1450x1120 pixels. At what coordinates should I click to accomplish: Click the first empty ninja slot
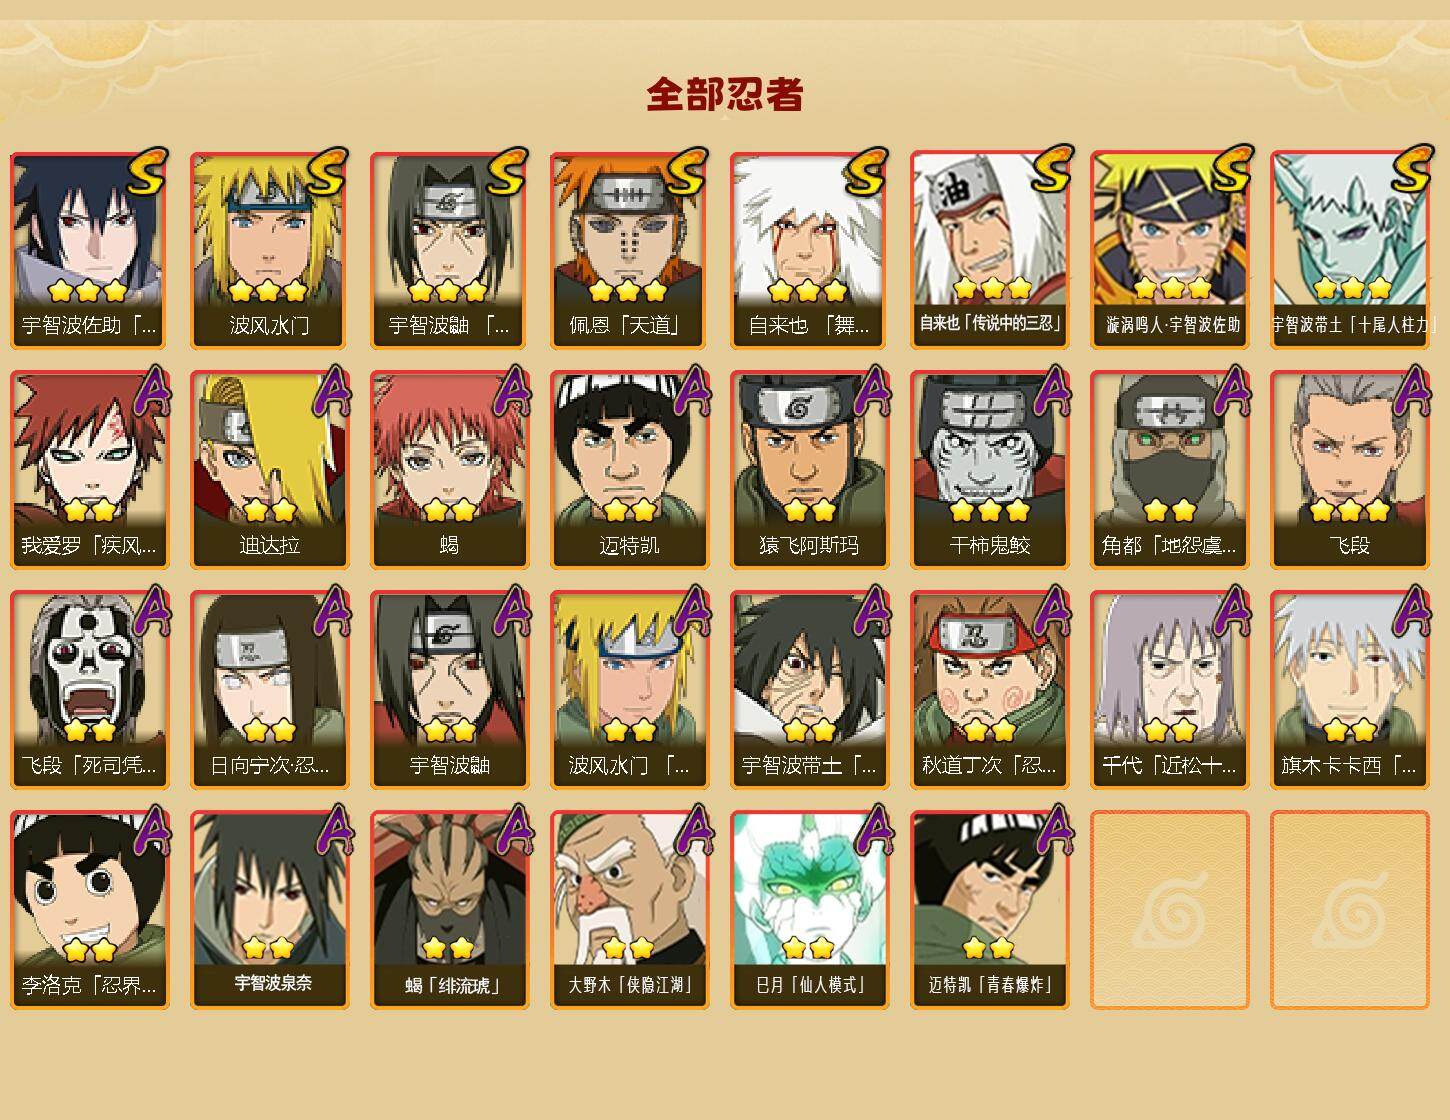pyautogui.click(x=1169, y=910)
